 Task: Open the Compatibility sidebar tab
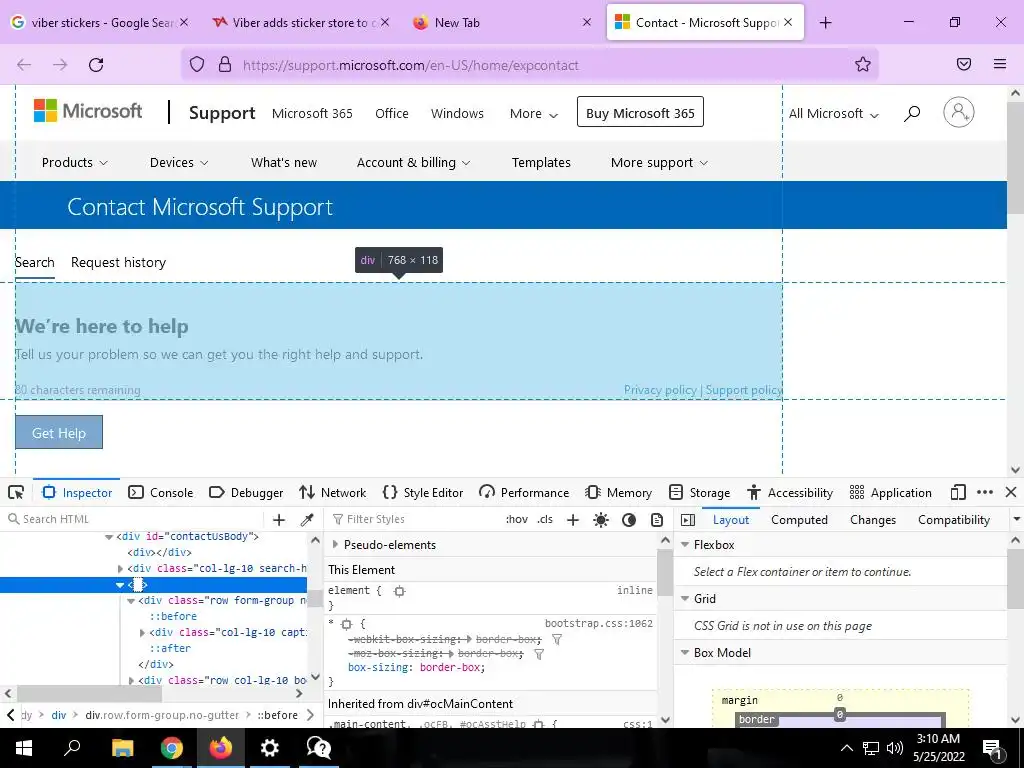point(954,520)
